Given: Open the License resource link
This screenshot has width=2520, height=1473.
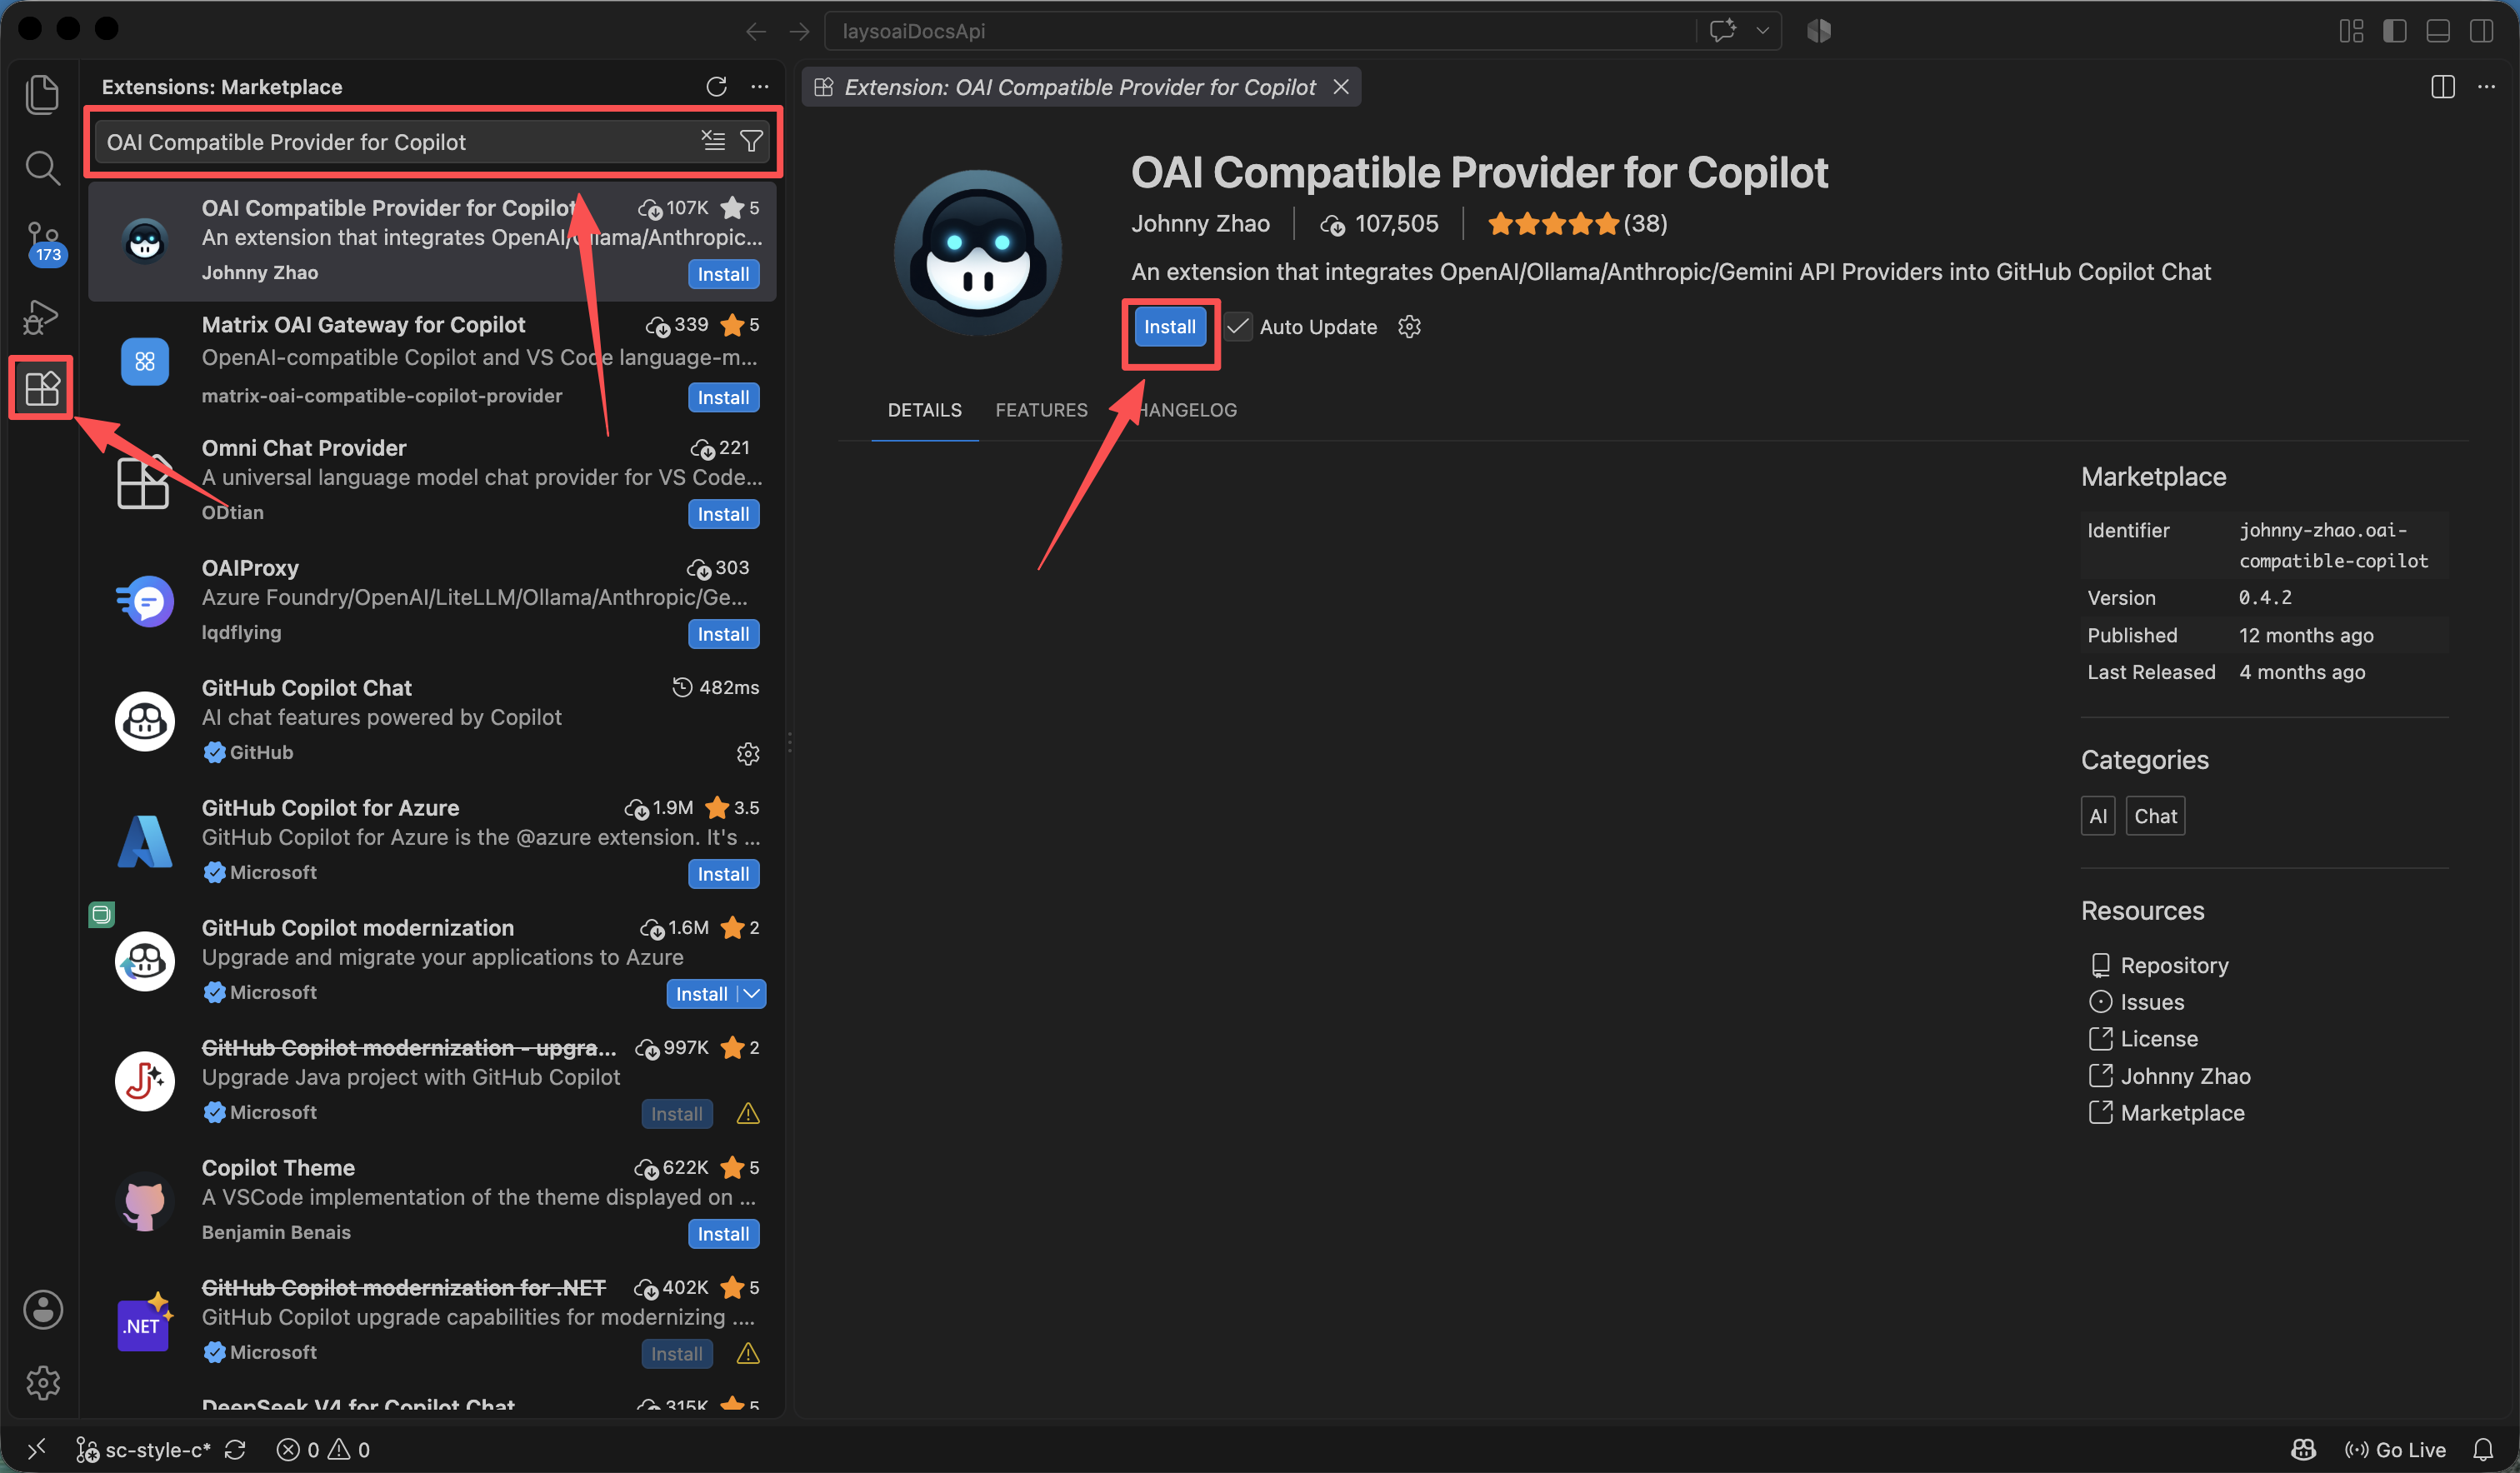Looking at the screenshot, I should [2143, 1039].
